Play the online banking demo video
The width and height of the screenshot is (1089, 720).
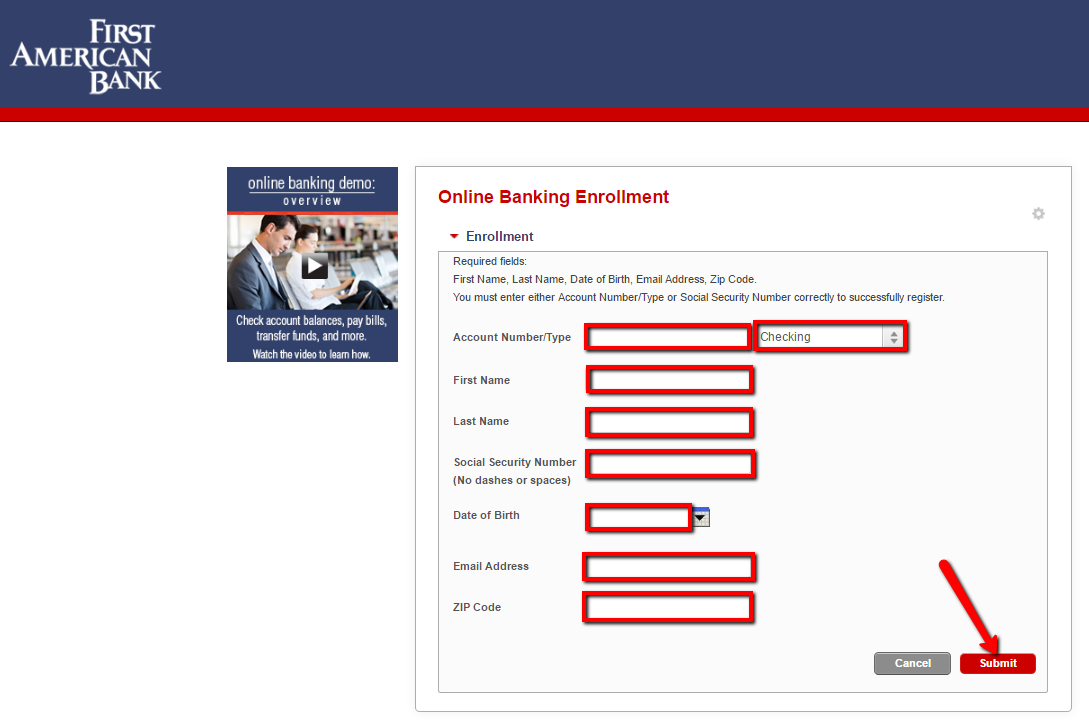315,266
